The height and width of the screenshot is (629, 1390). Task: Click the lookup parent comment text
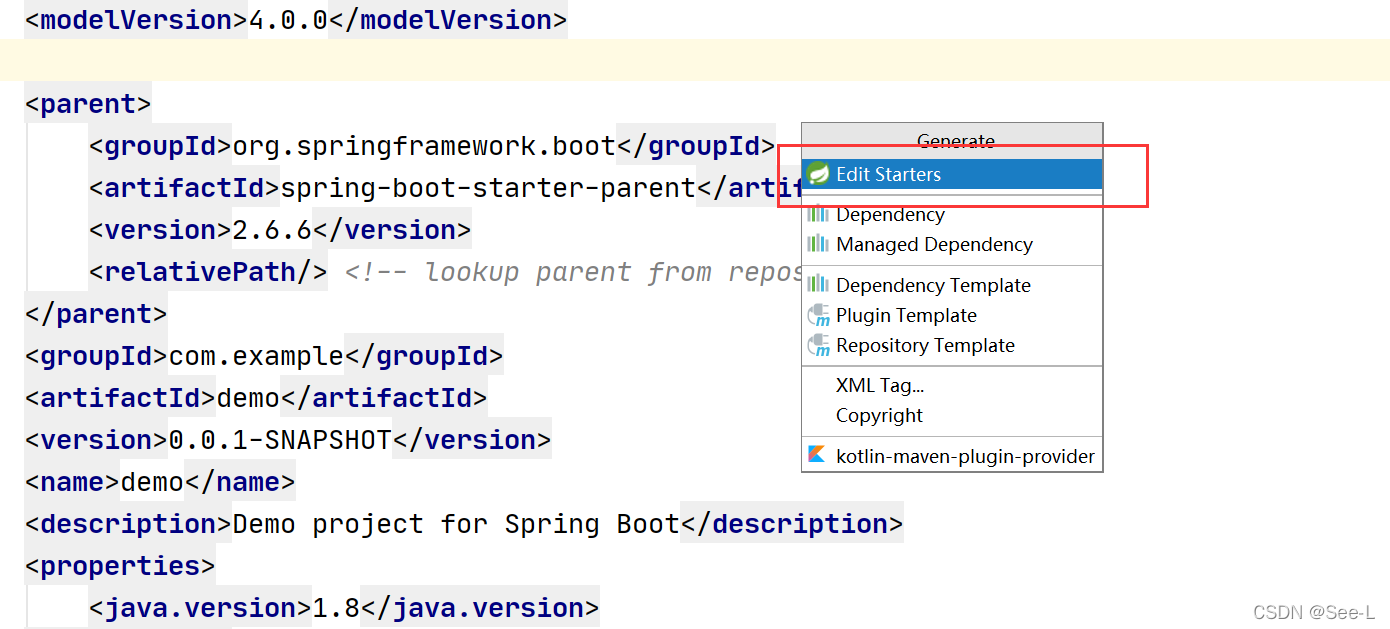[572, 272]
